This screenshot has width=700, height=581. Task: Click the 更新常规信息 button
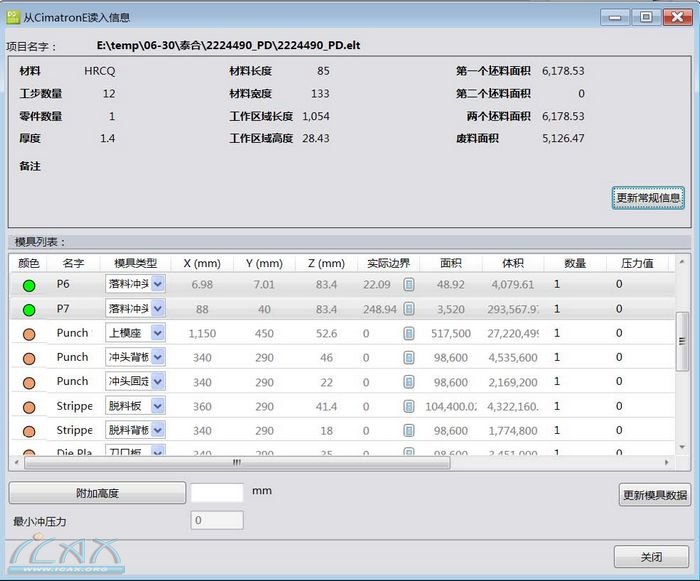click(648, 198)
